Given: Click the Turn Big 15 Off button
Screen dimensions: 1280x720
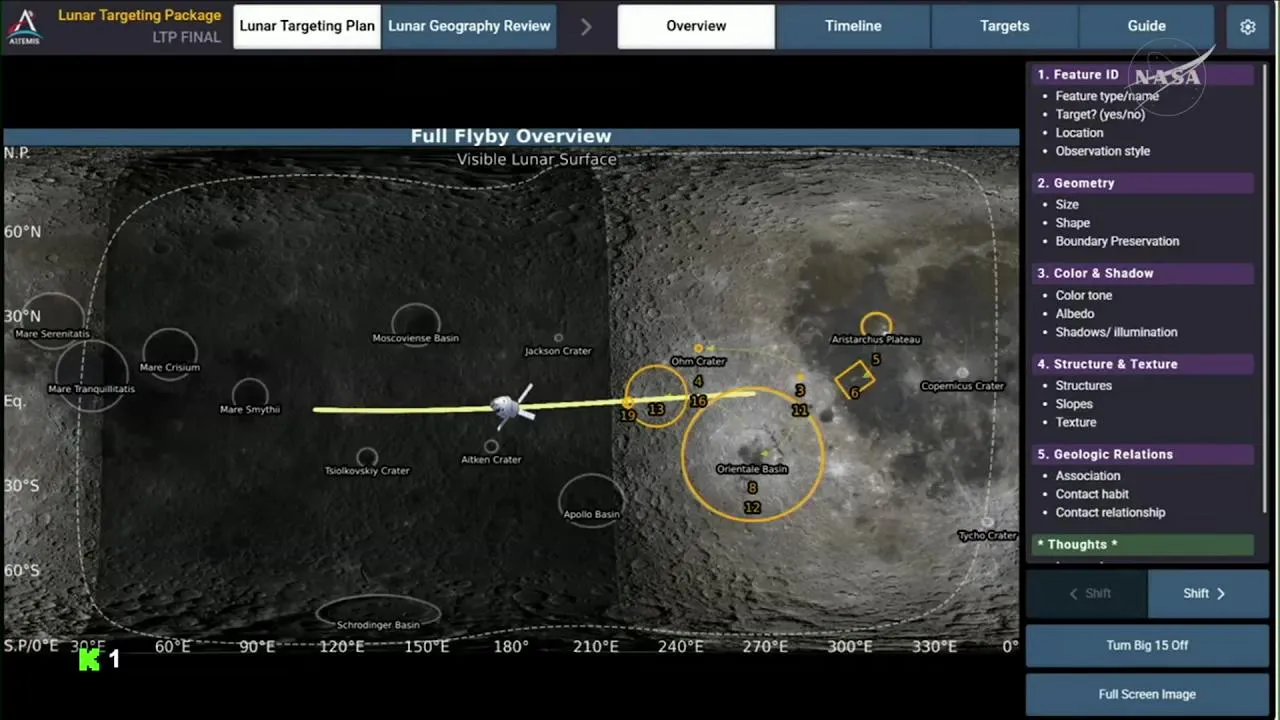Looking at the screenshot, I should 1147,645.
